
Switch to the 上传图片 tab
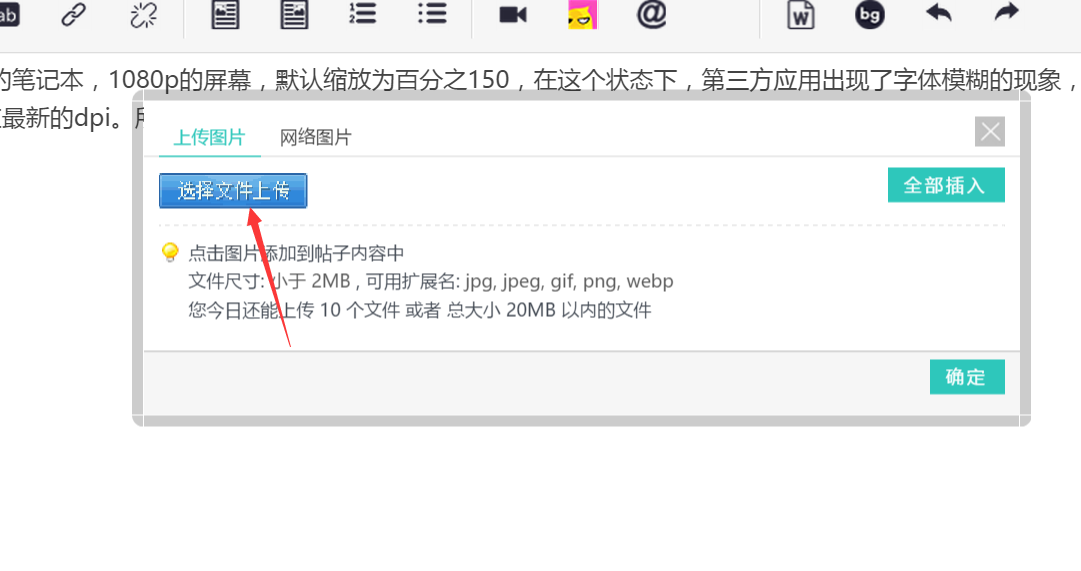point(210,137)
